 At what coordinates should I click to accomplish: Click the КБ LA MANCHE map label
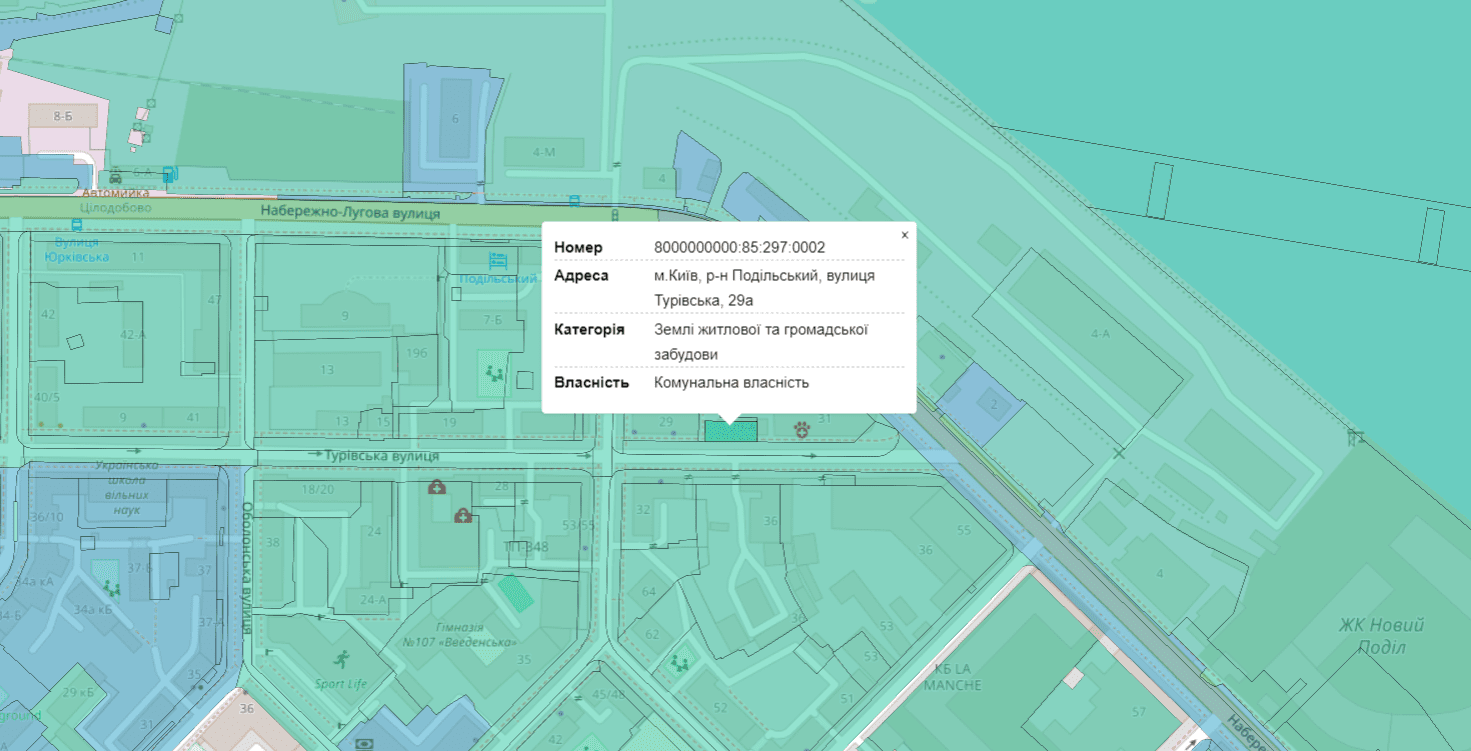[x=952, y=677]
